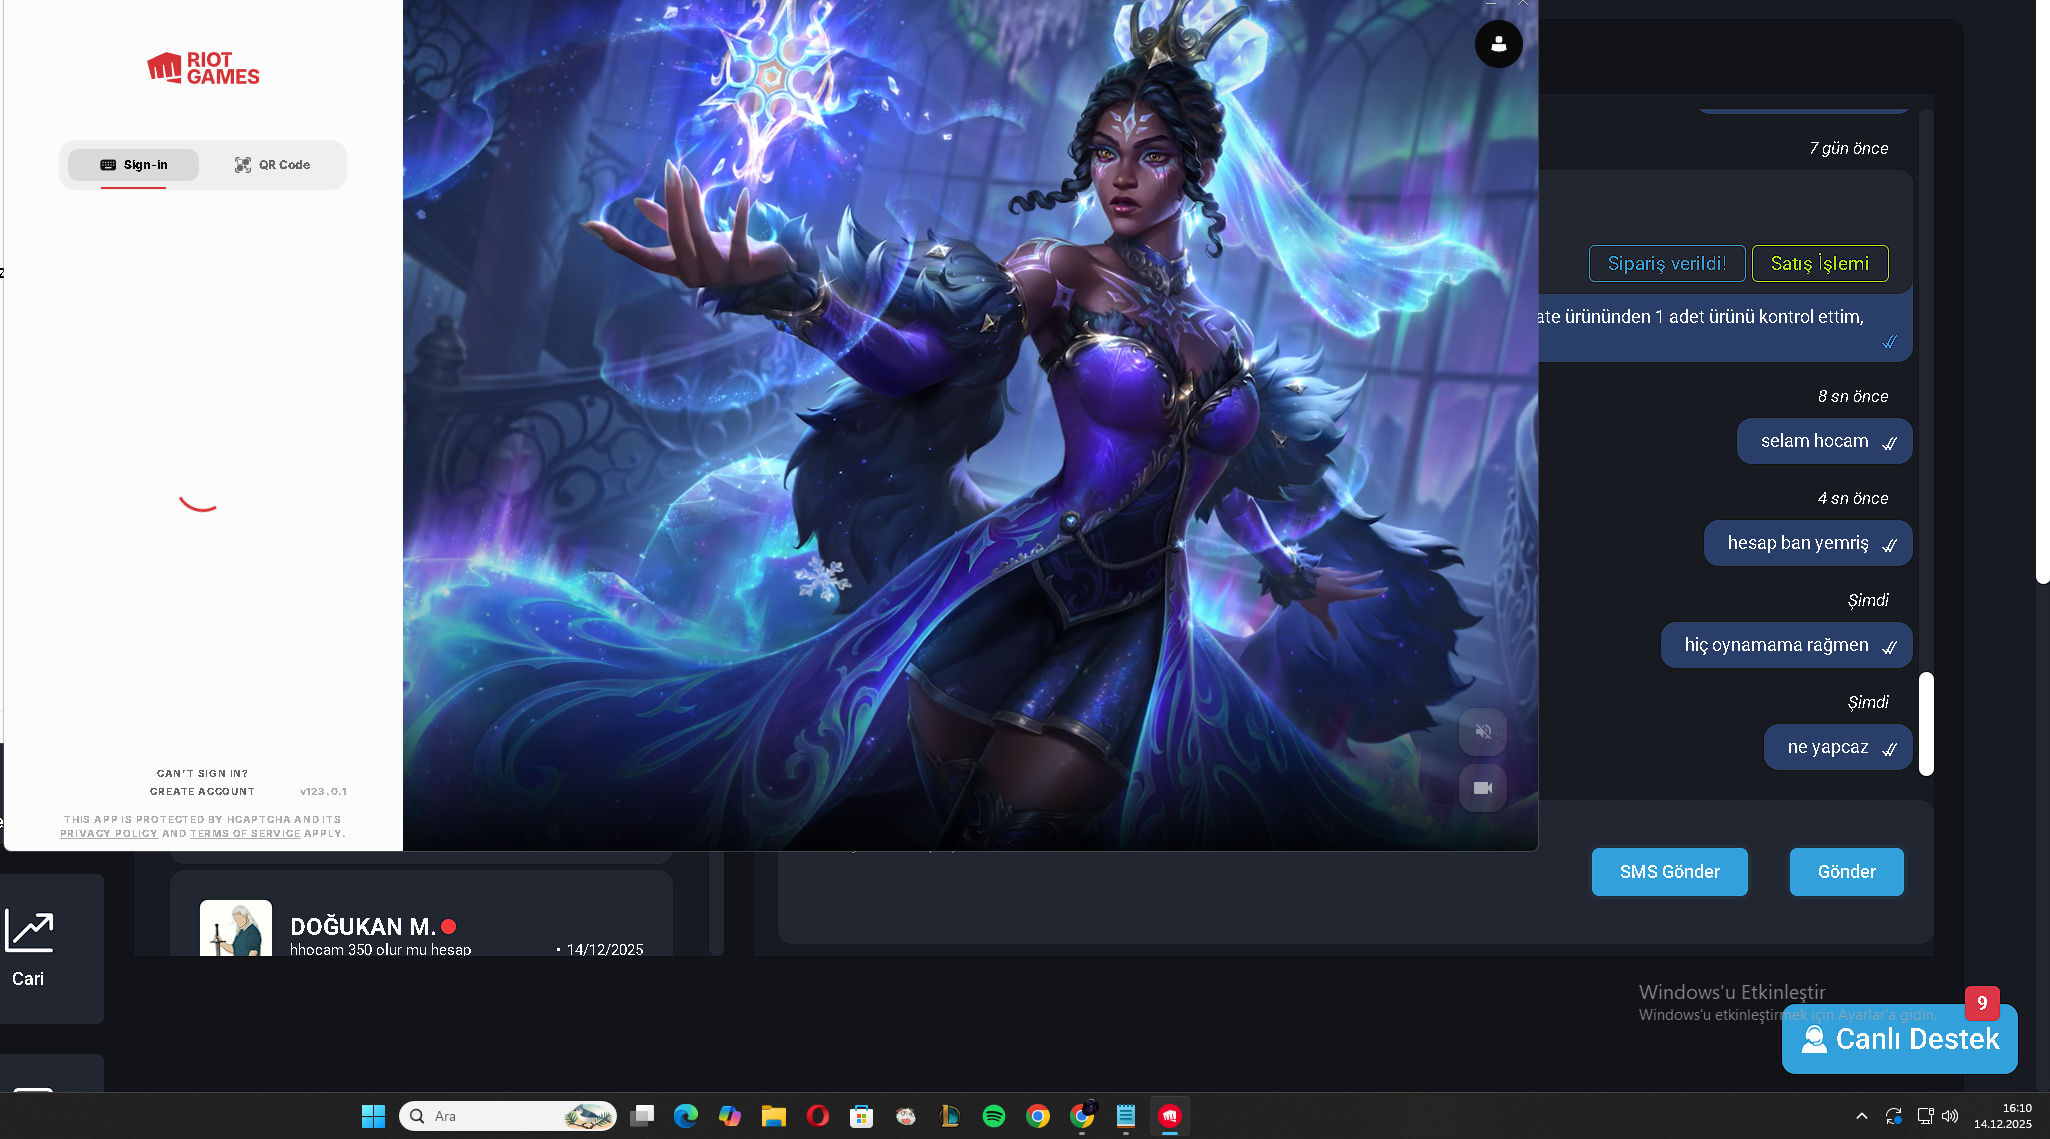2050x1139 pixels.
Task: Click the Riot Client taskbar icon
Action: coord(1170,1116)
